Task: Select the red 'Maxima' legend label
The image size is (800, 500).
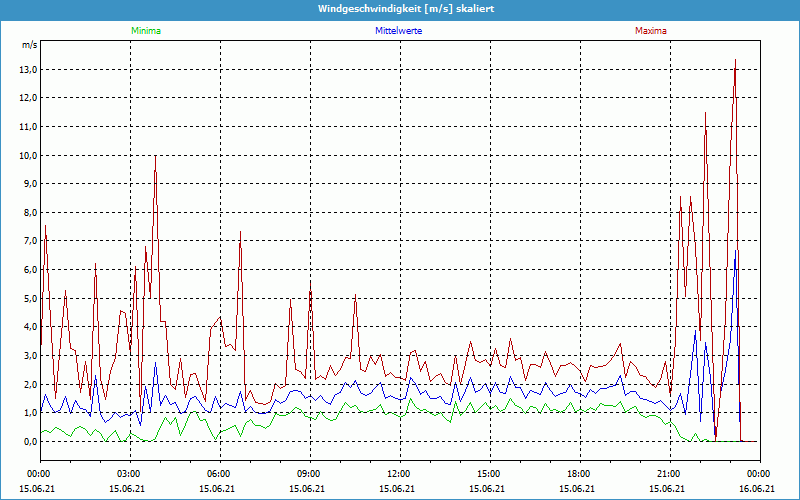Action: click(x=651, y=31)
